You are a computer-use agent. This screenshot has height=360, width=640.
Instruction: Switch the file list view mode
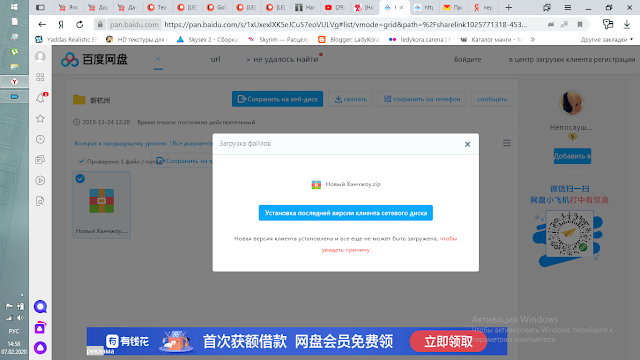(507, 143)
